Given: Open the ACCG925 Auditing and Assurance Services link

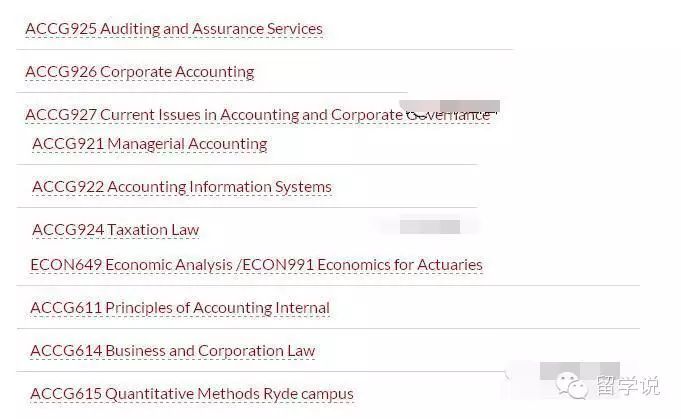Looking at the screenshot, I should (174, 29).
